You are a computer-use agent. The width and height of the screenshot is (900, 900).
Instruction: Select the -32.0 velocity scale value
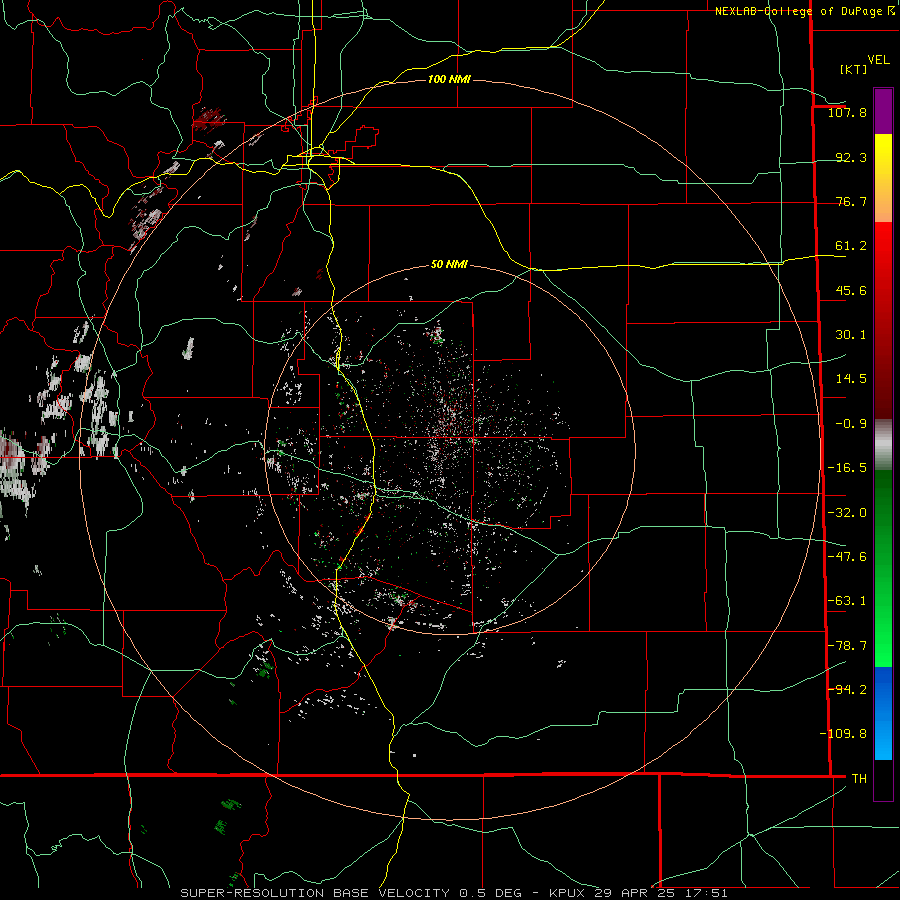pyautogui.click(x=847, y=513)
